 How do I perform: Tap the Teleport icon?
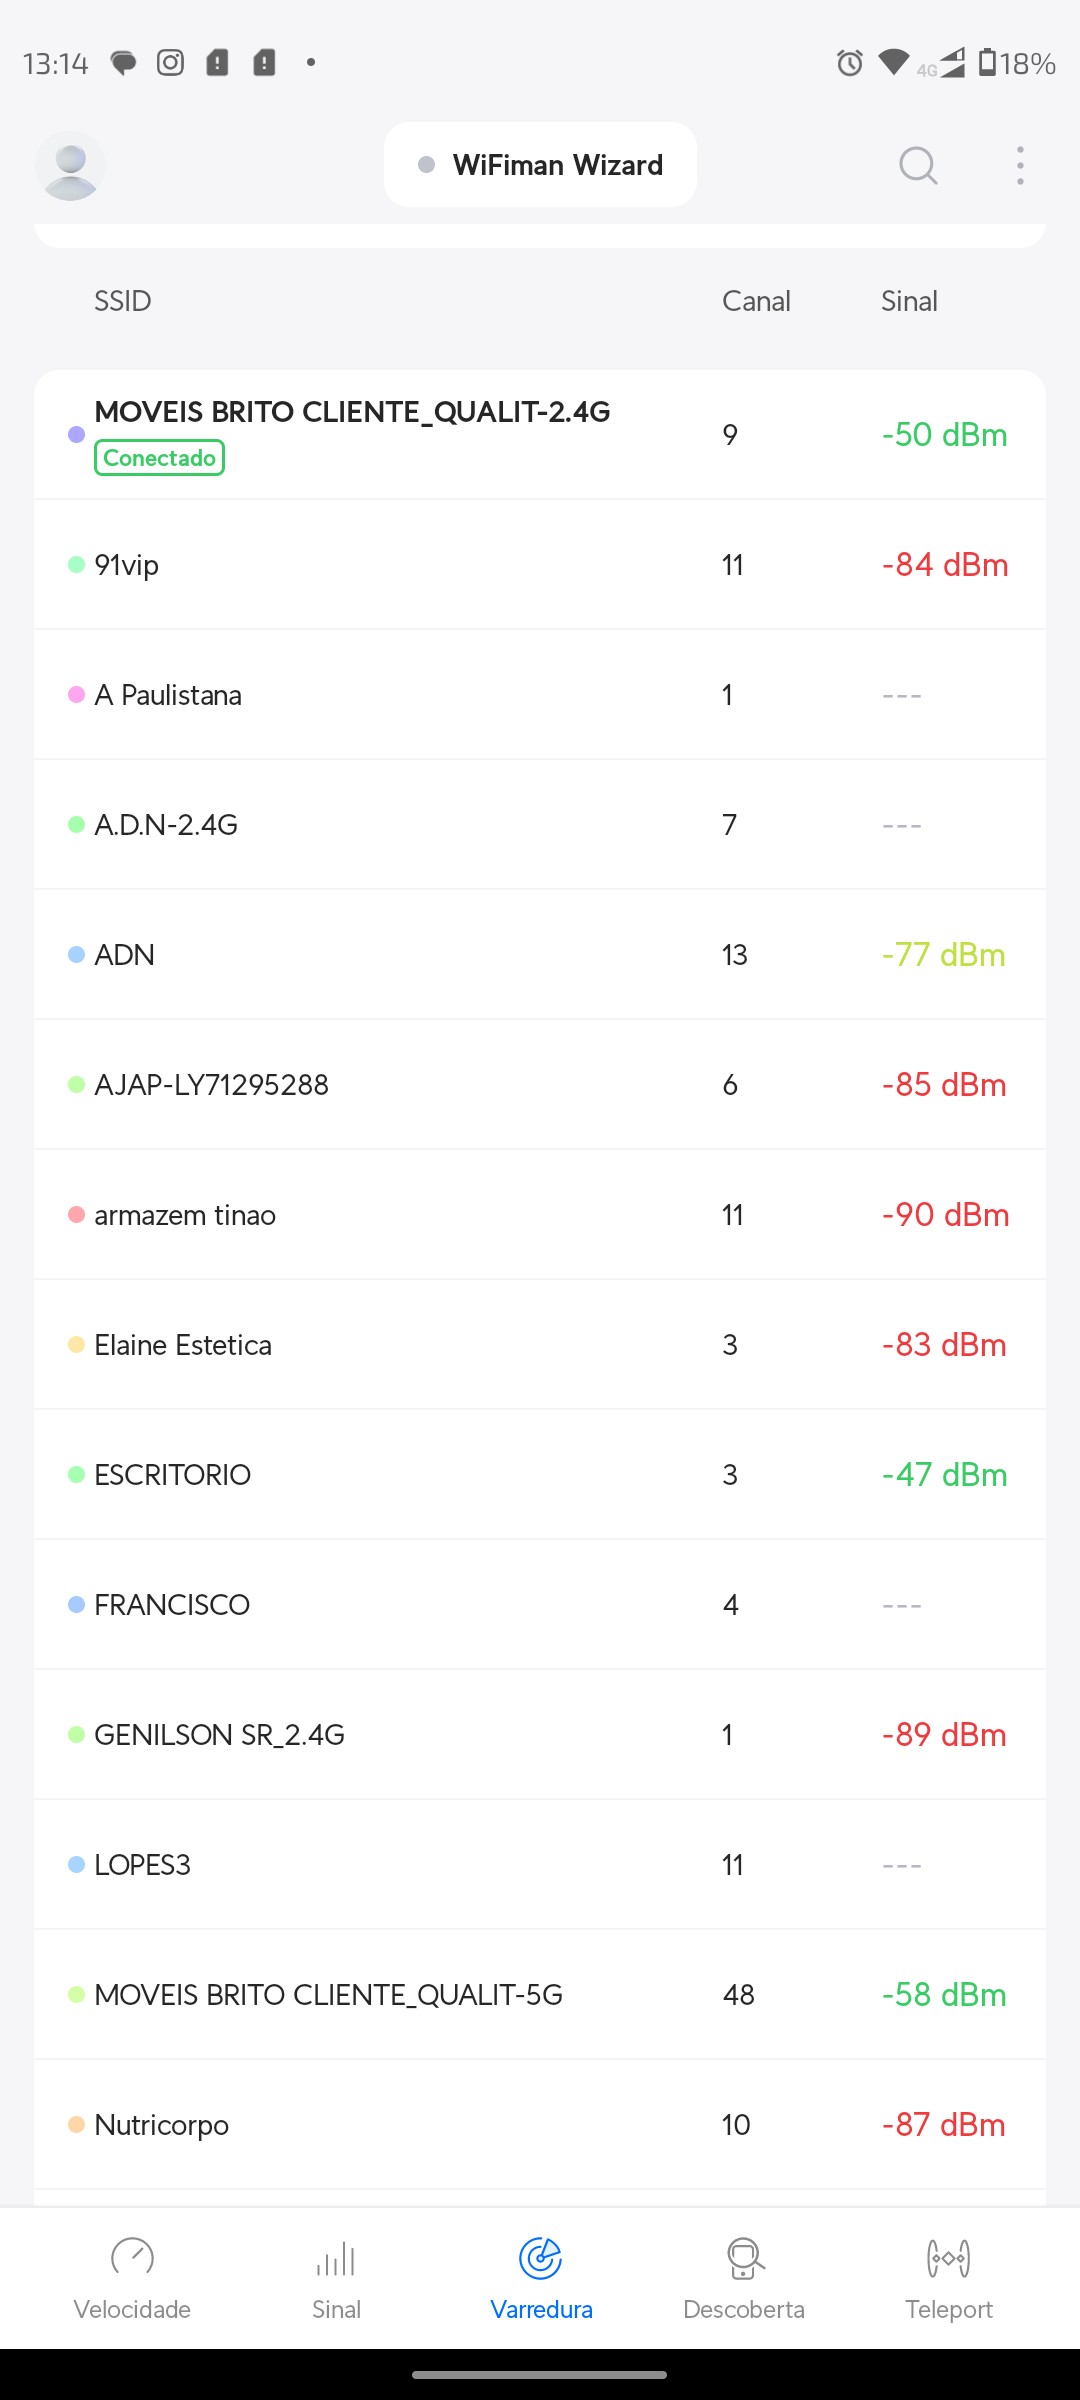point(948,2257)
